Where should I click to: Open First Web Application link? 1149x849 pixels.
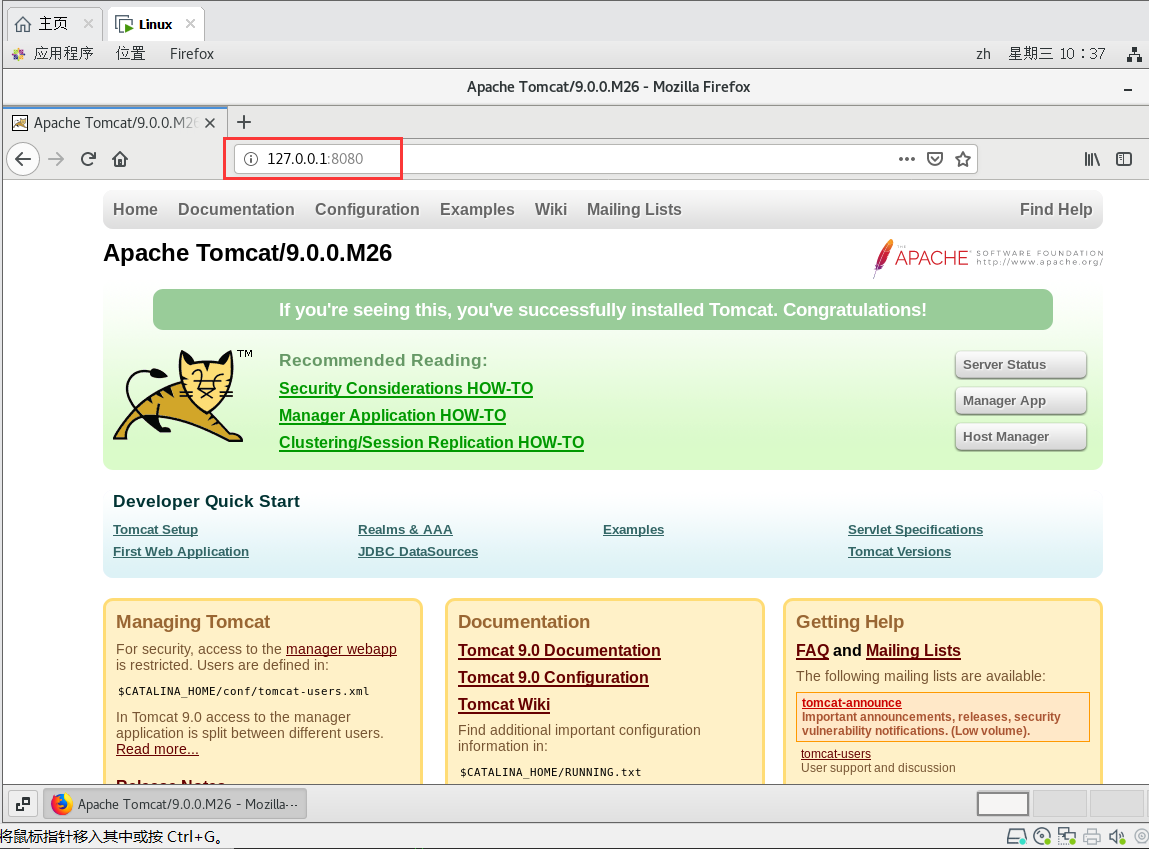pos(181,552)
